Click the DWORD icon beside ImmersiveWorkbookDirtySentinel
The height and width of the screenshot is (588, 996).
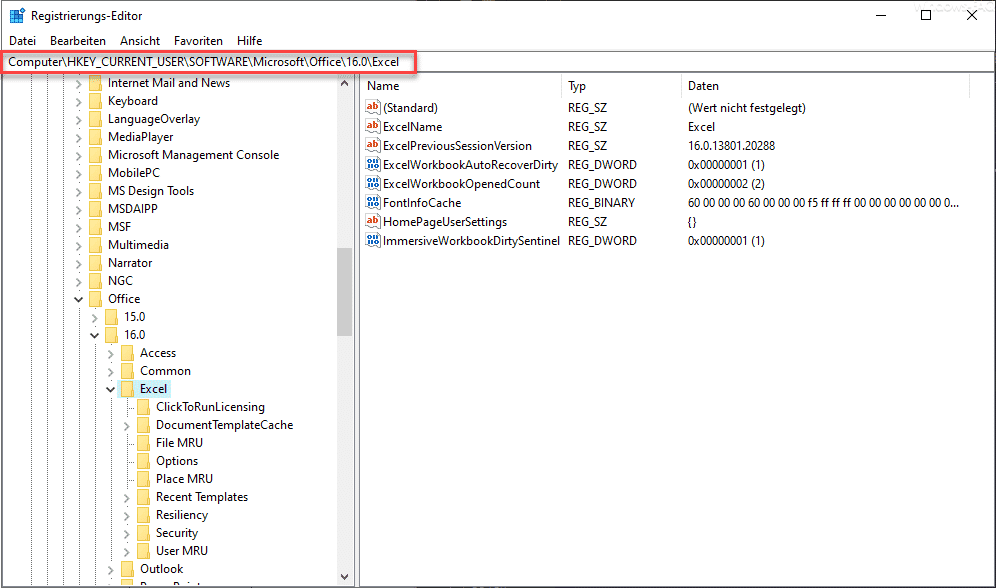coord(373,241)
